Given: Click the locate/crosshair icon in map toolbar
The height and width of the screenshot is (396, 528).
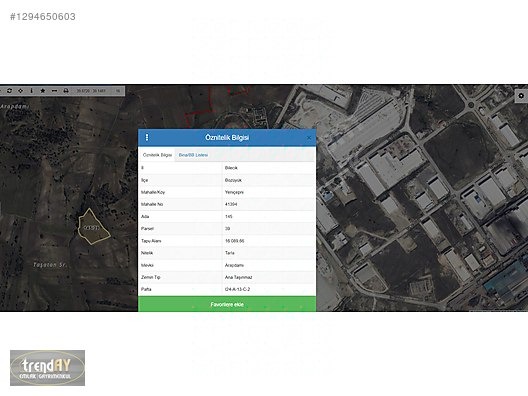Looking at the screenshot, I should coord(21,91).
